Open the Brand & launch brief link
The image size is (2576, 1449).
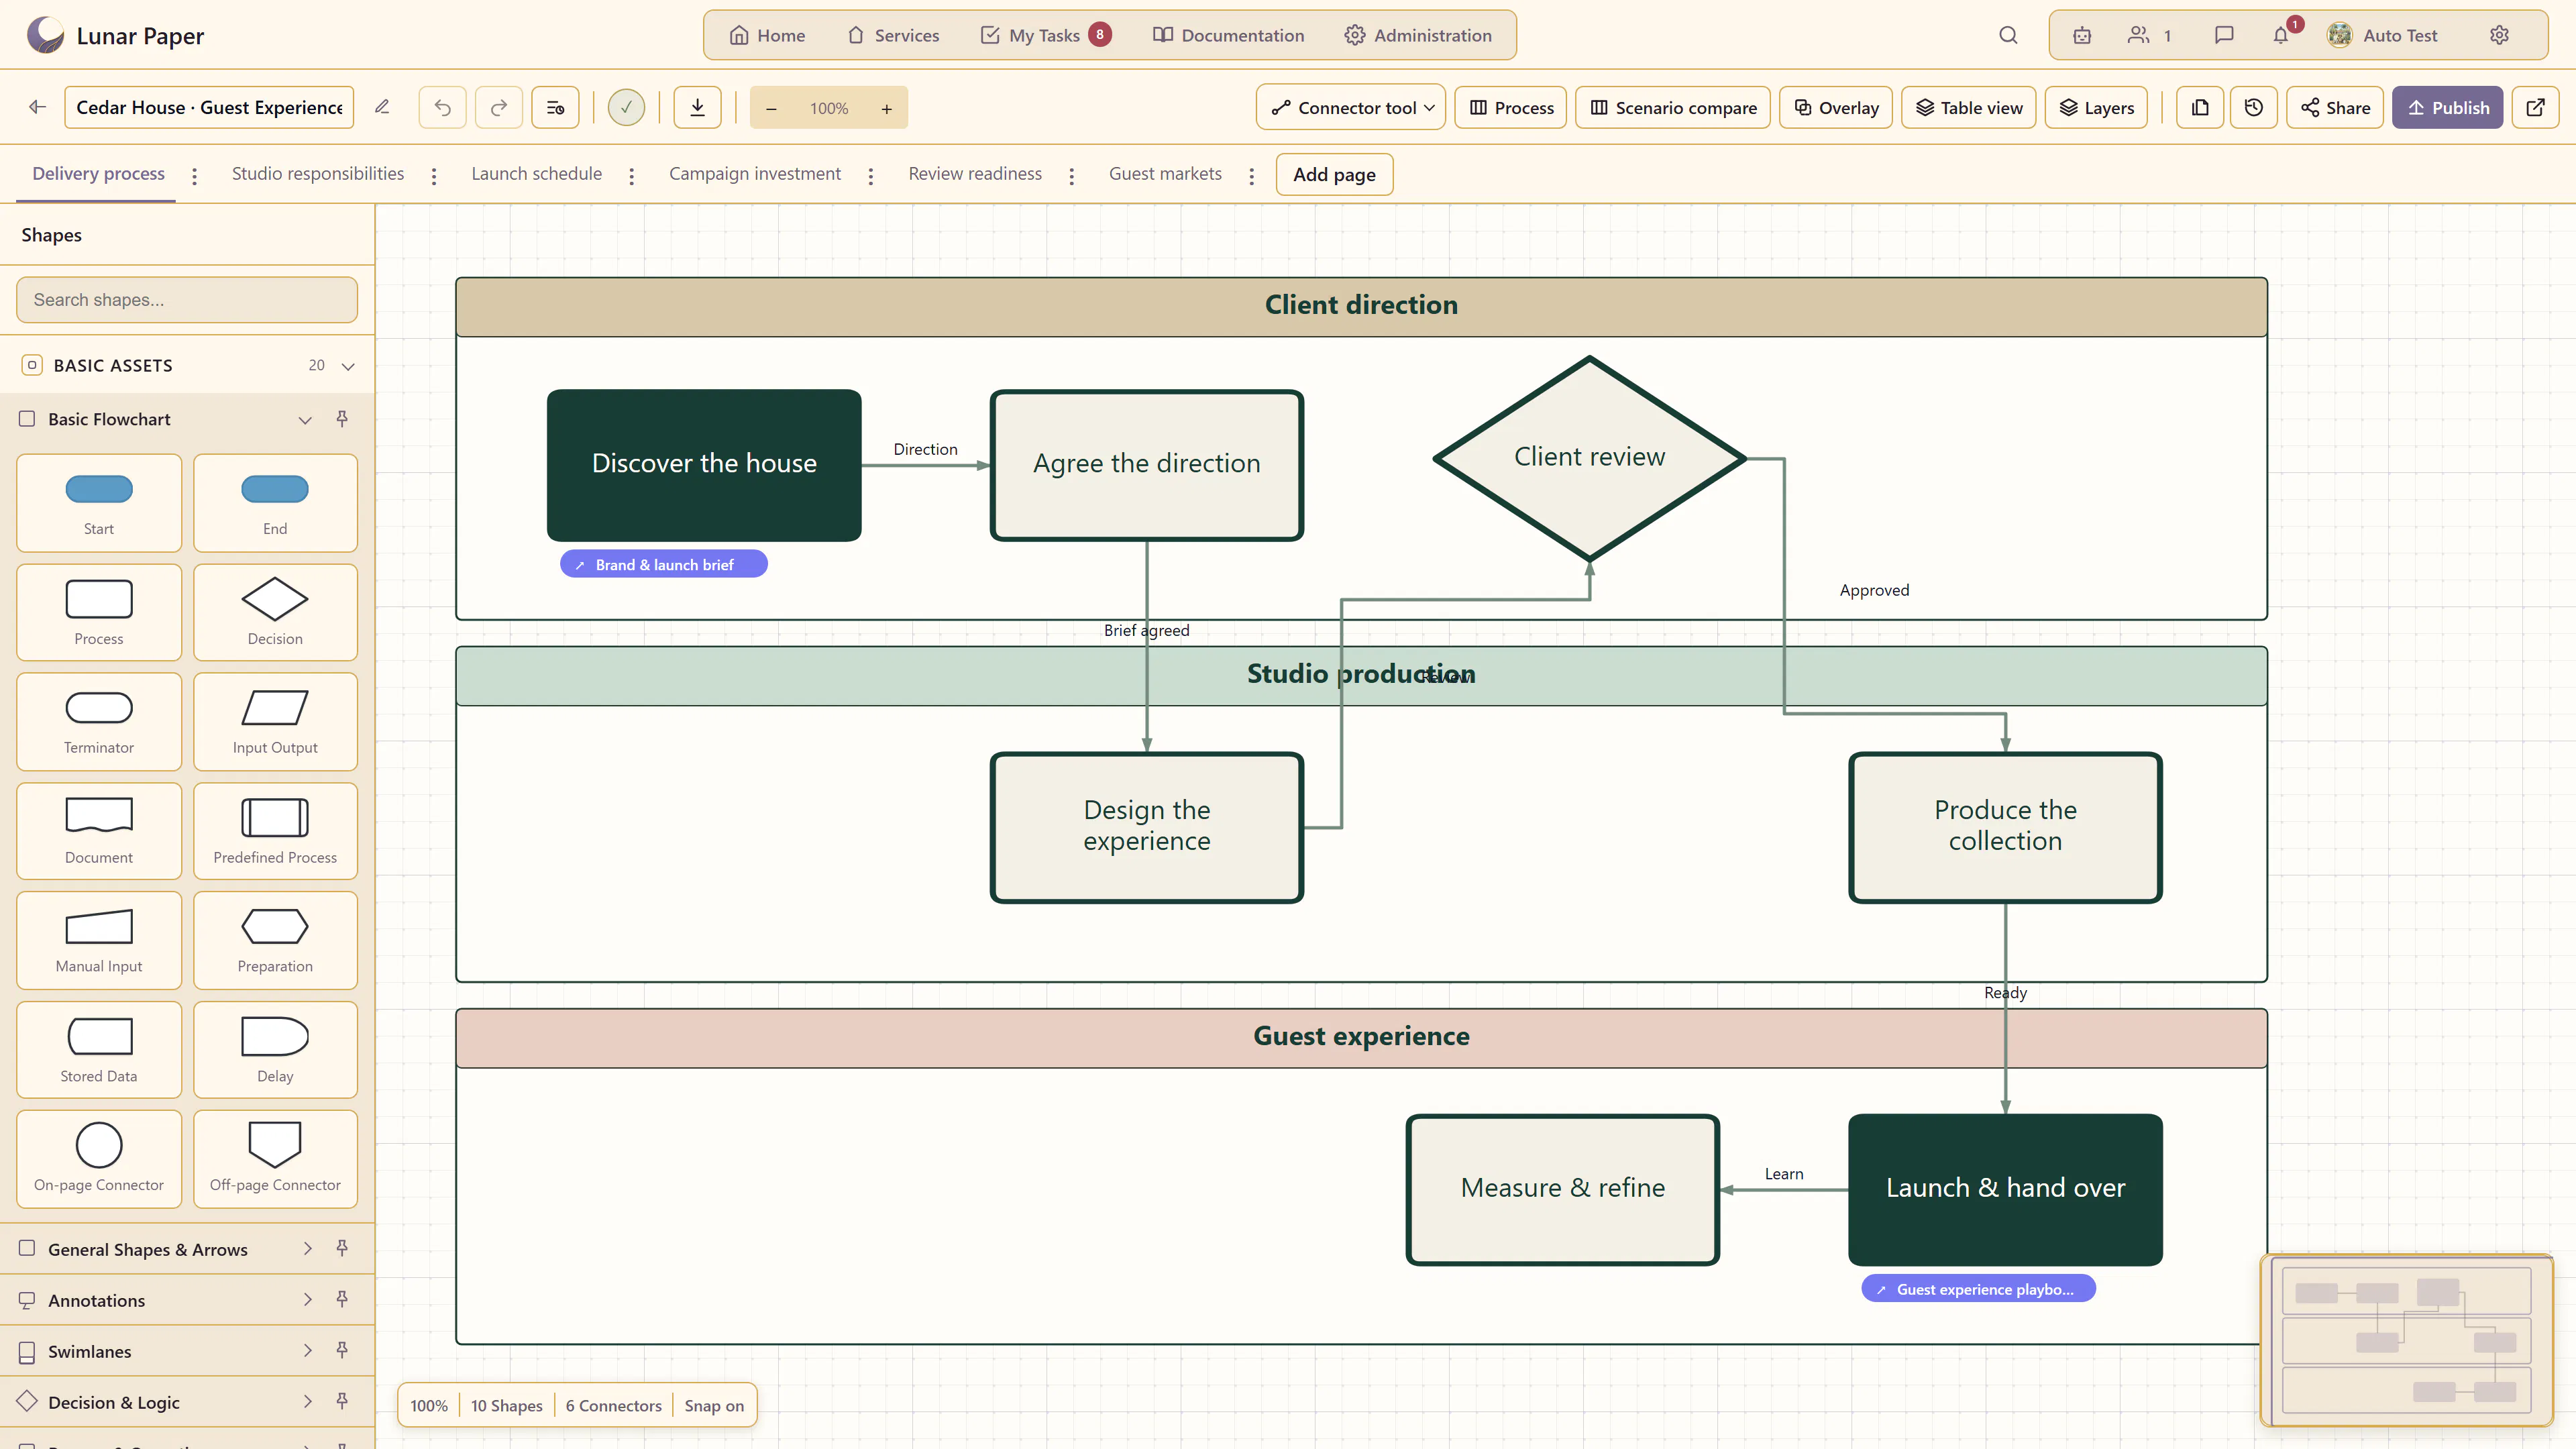(x=664, y=564)
